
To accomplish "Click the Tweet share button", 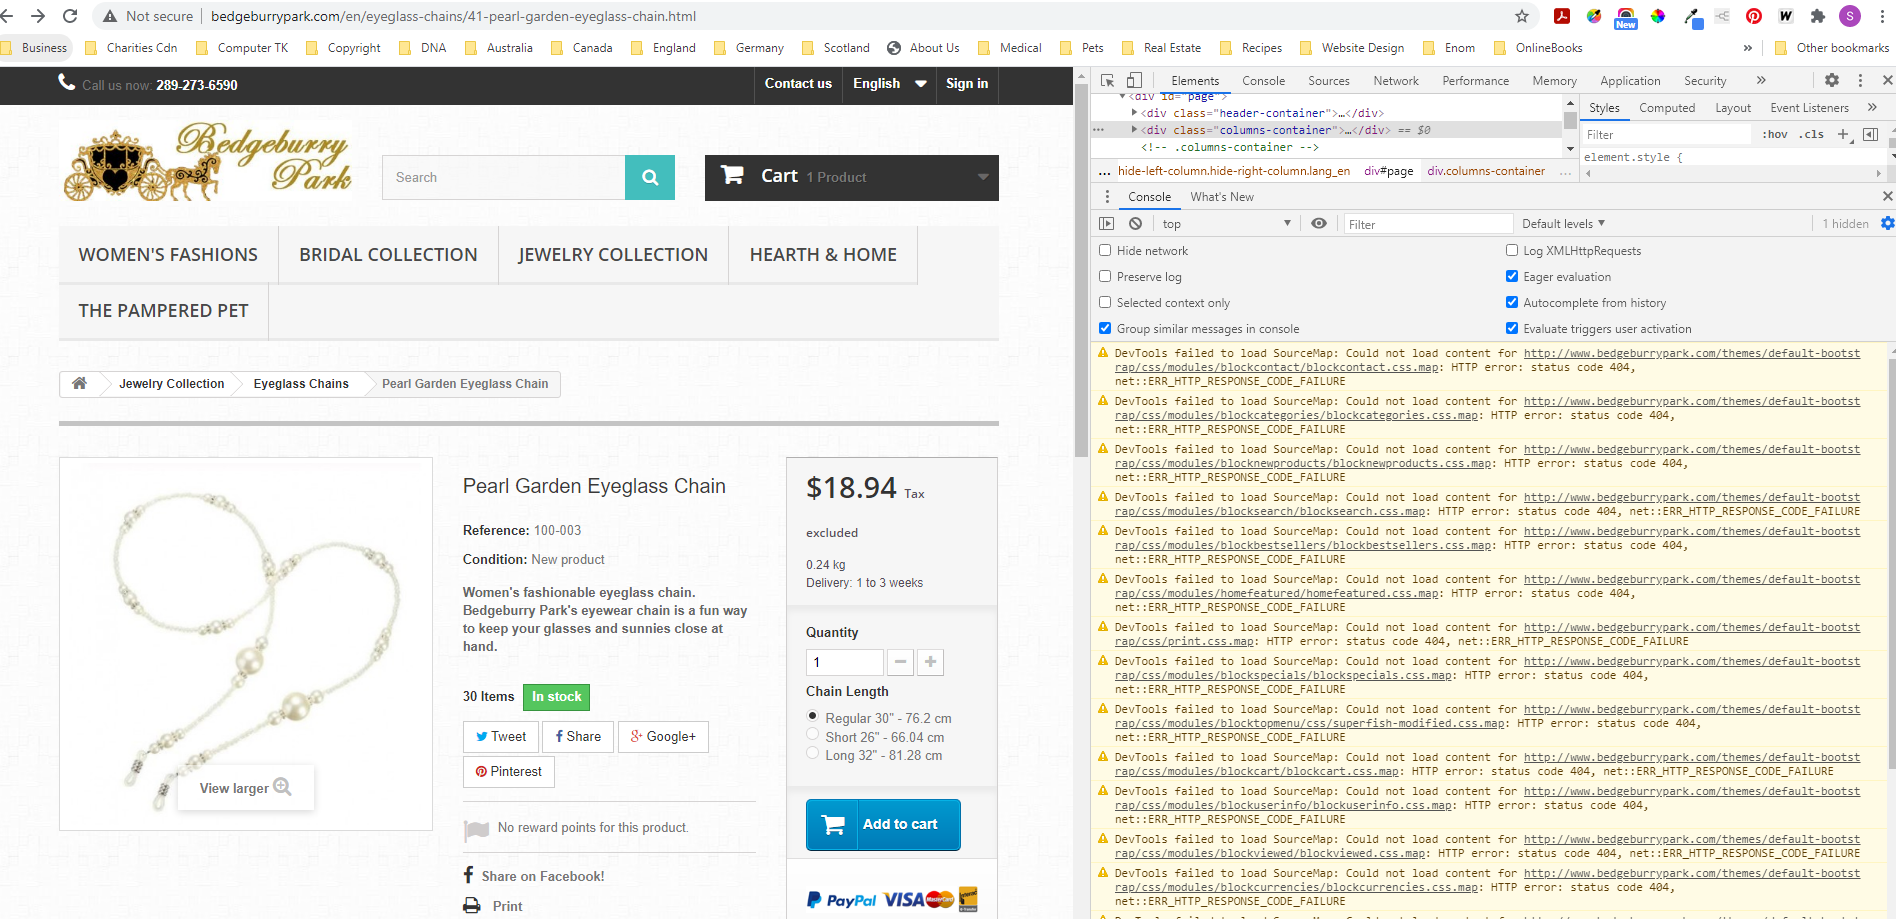I will (500, 737).
